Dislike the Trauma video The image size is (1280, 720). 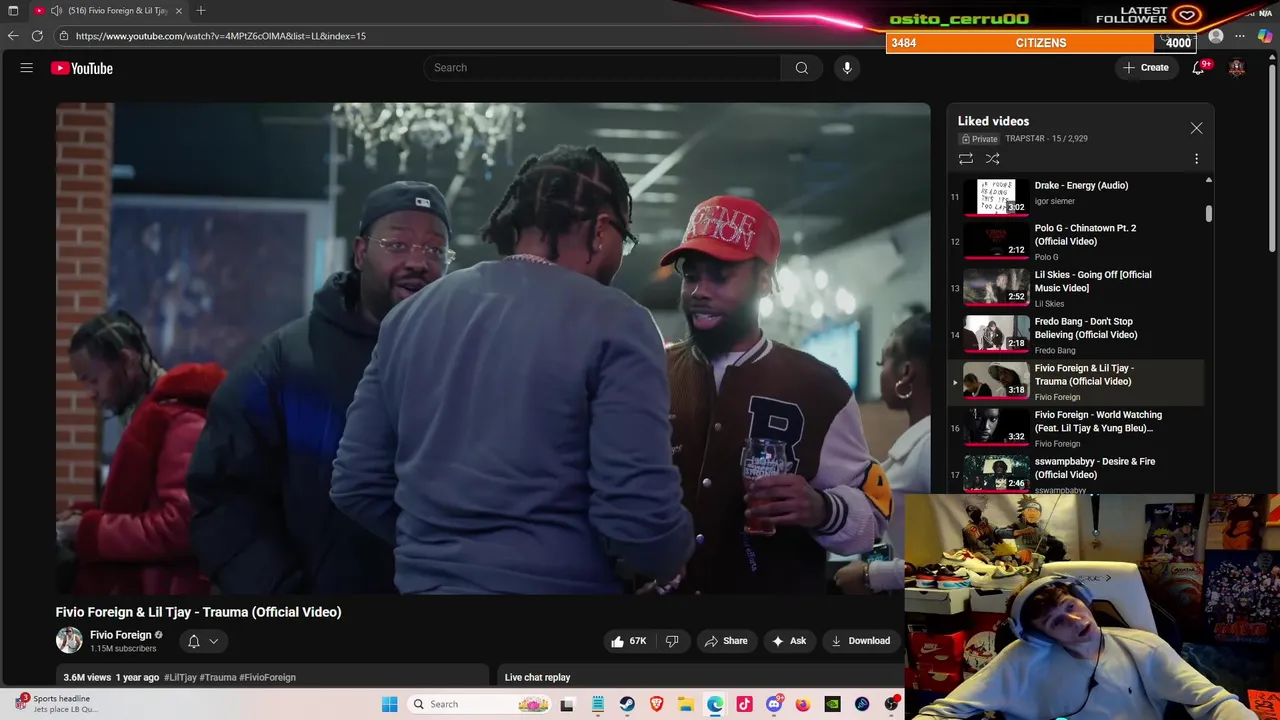pyautogui.click(x=672, y=641)
